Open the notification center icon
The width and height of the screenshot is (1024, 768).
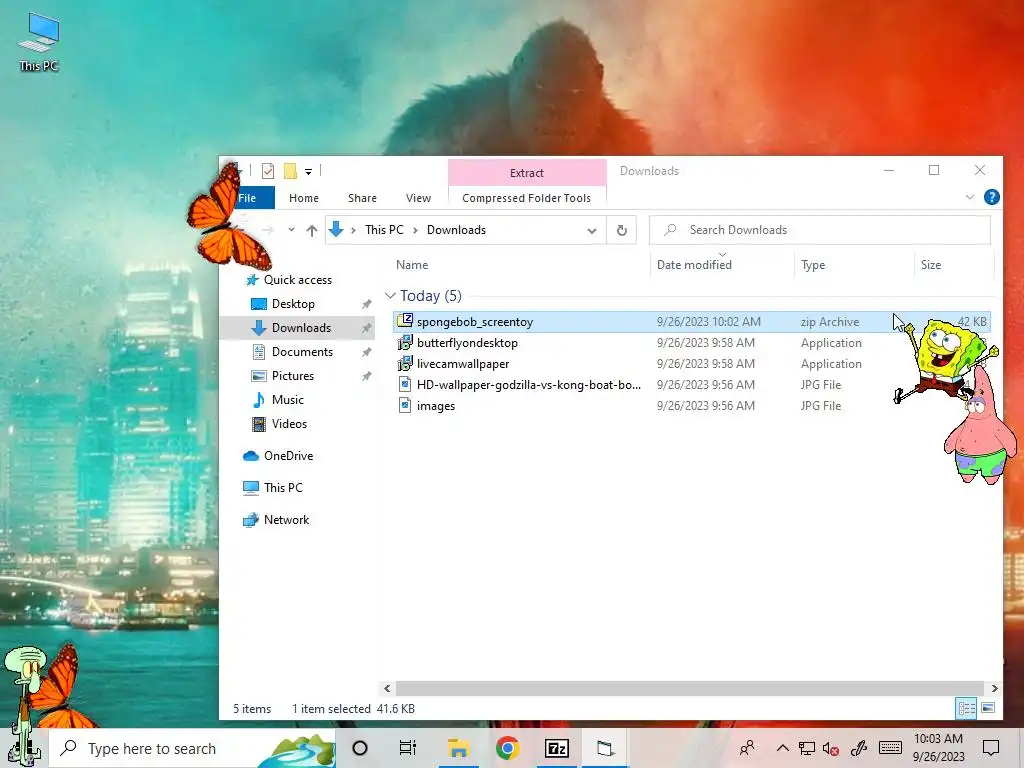coord(991,748)
